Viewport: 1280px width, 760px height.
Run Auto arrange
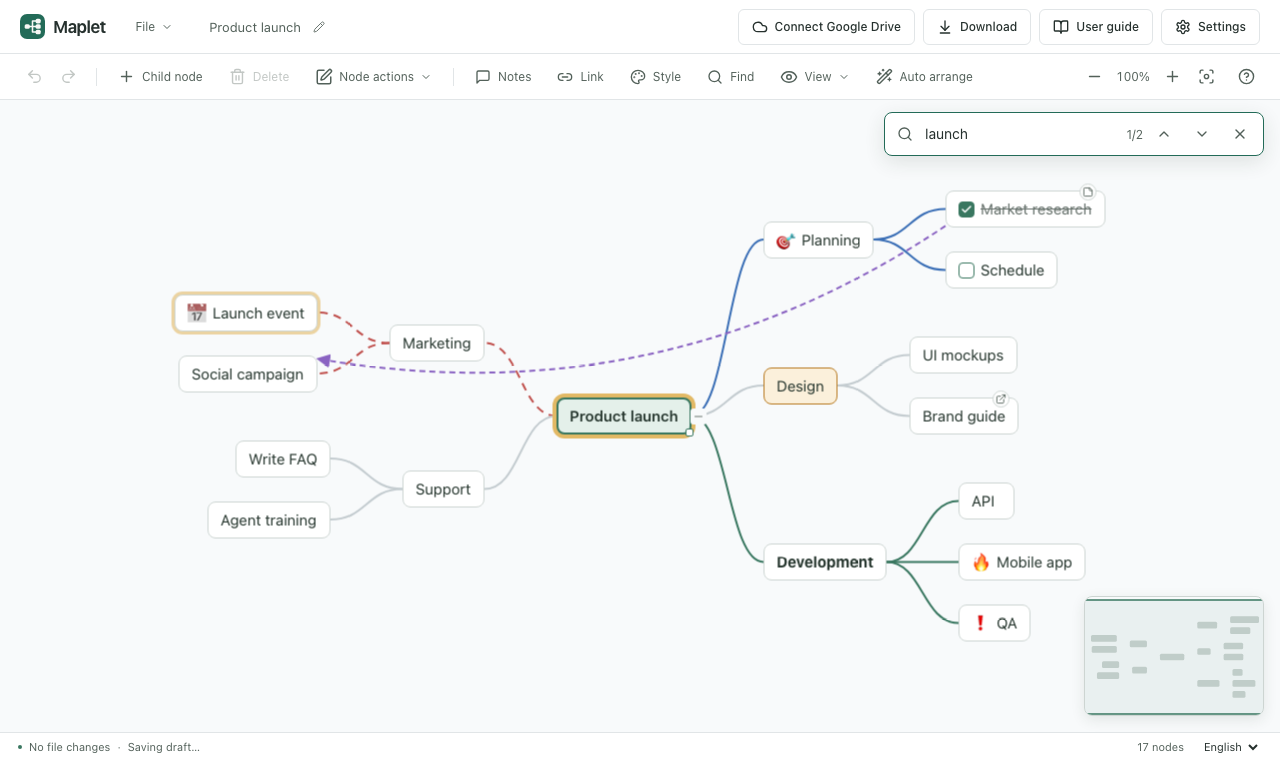pyautogui.click(x=924, y=77)
